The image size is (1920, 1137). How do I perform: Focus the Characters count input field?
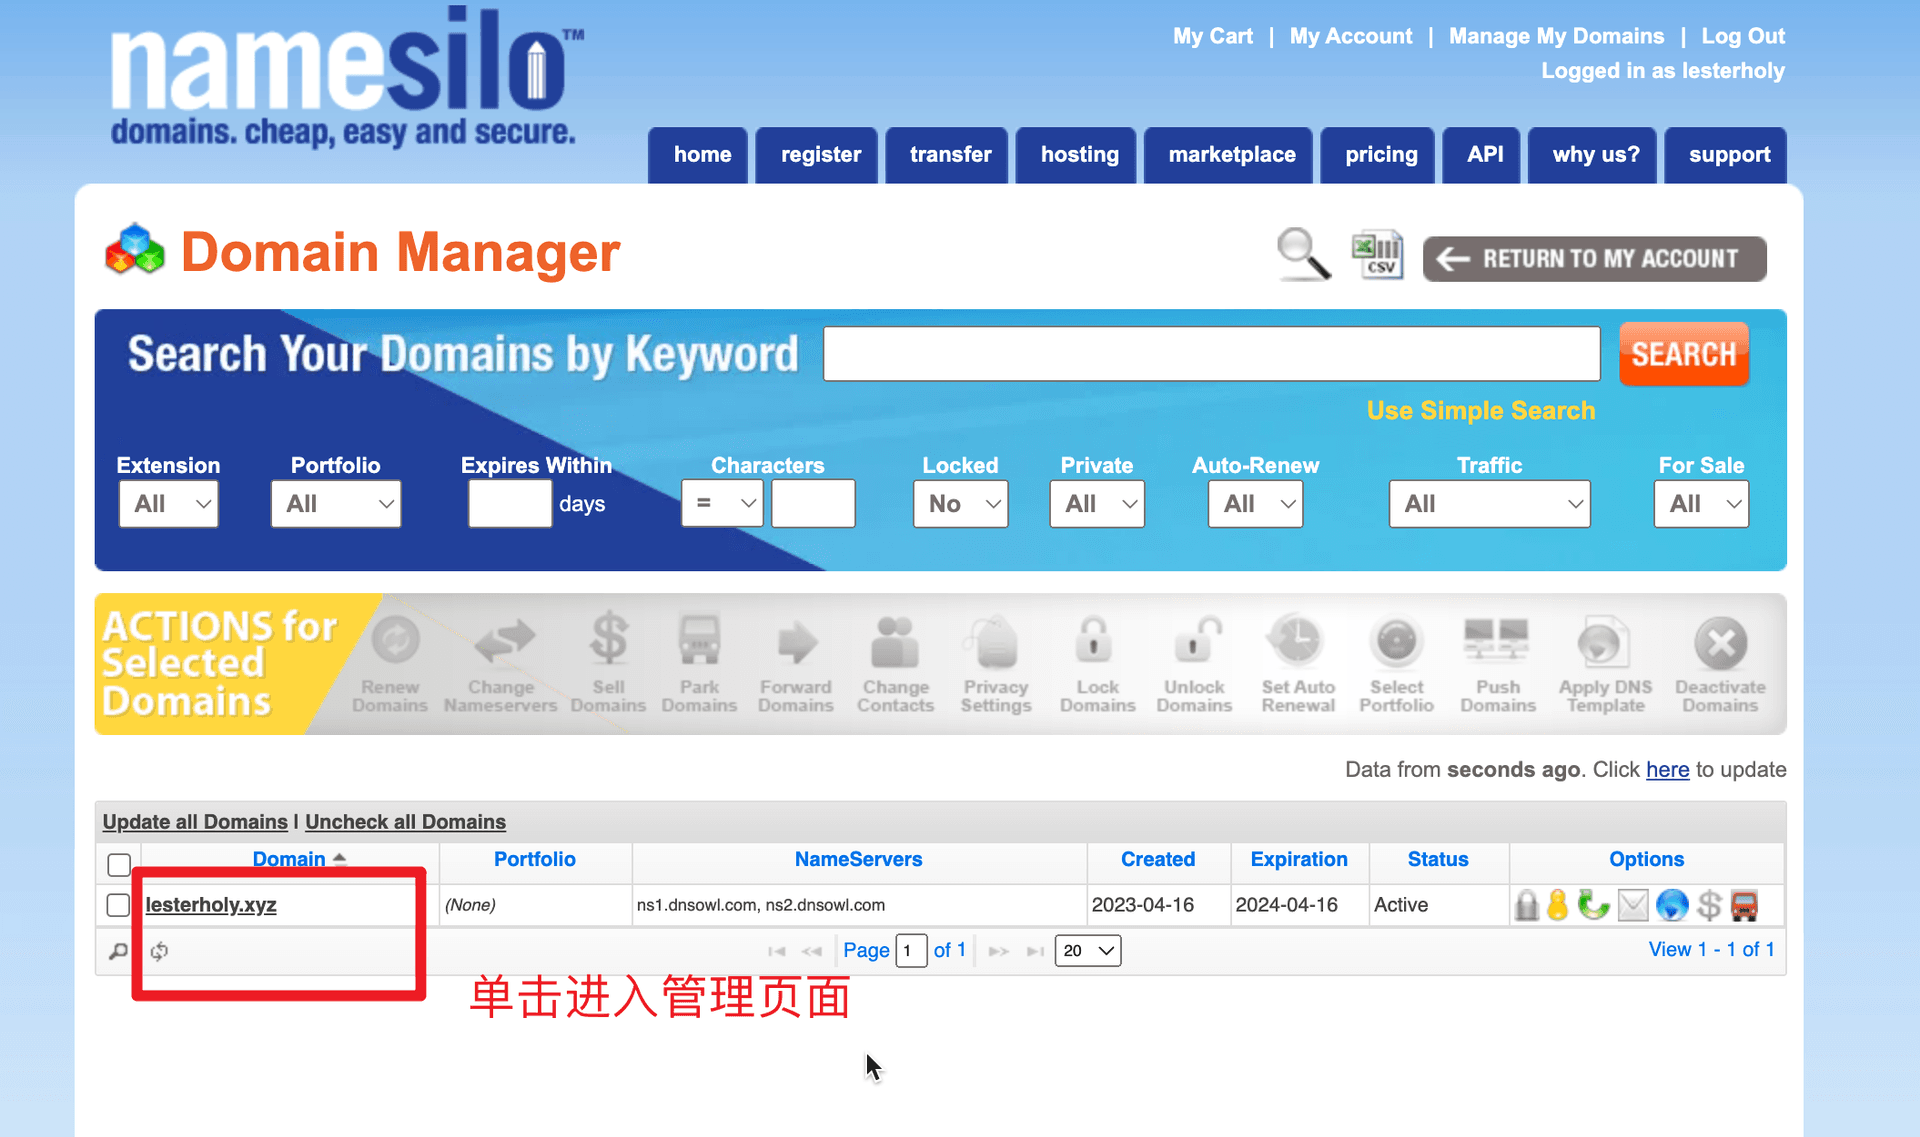(x=813, y=503)
